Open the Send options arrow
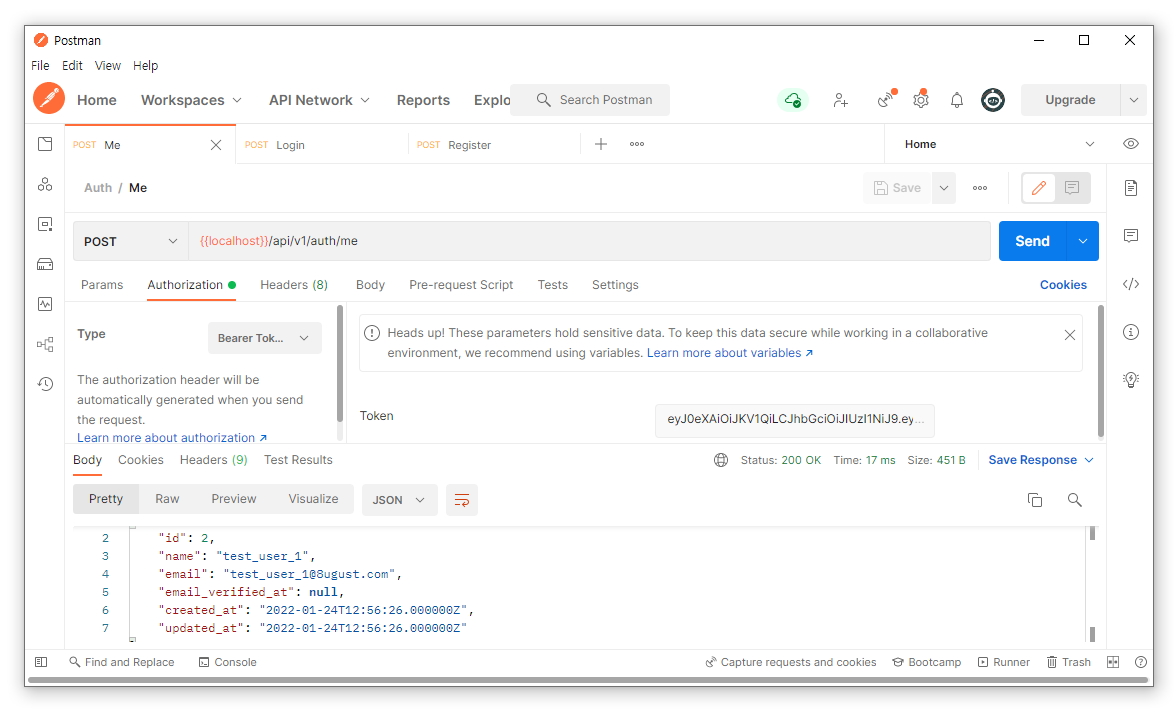This screenshot has height=714, width=1174. click(1083, 241)
